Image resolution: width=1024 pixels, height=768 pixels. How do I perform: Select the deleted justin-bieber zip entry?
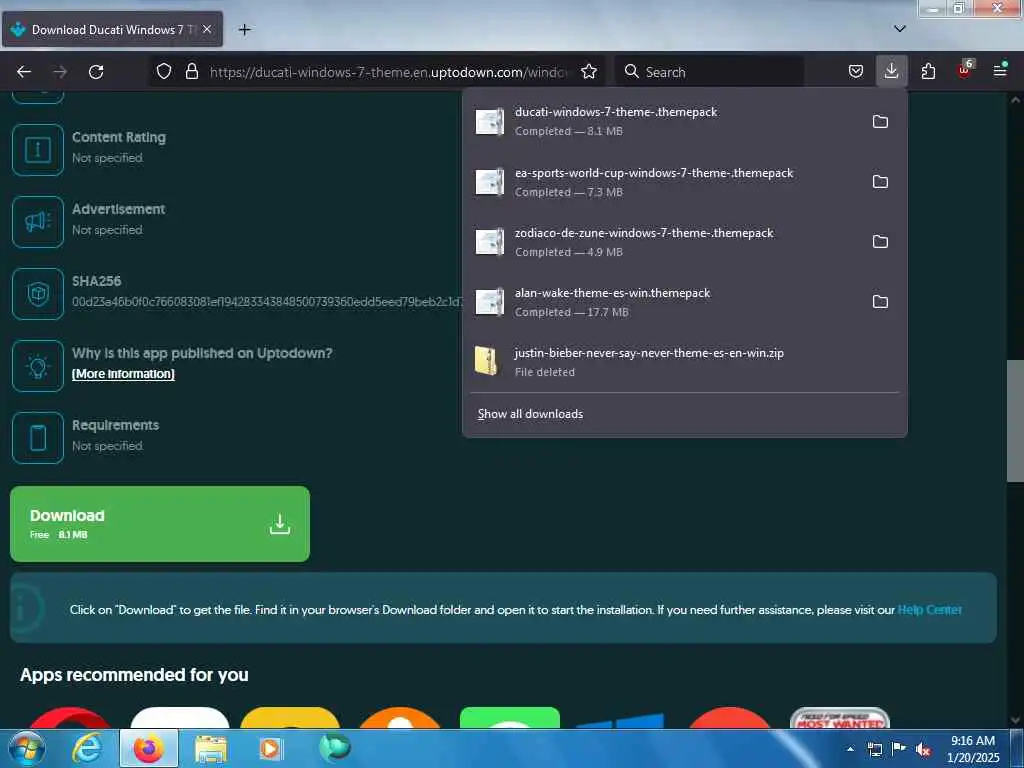pyautogui.click(x=684, y=362)
